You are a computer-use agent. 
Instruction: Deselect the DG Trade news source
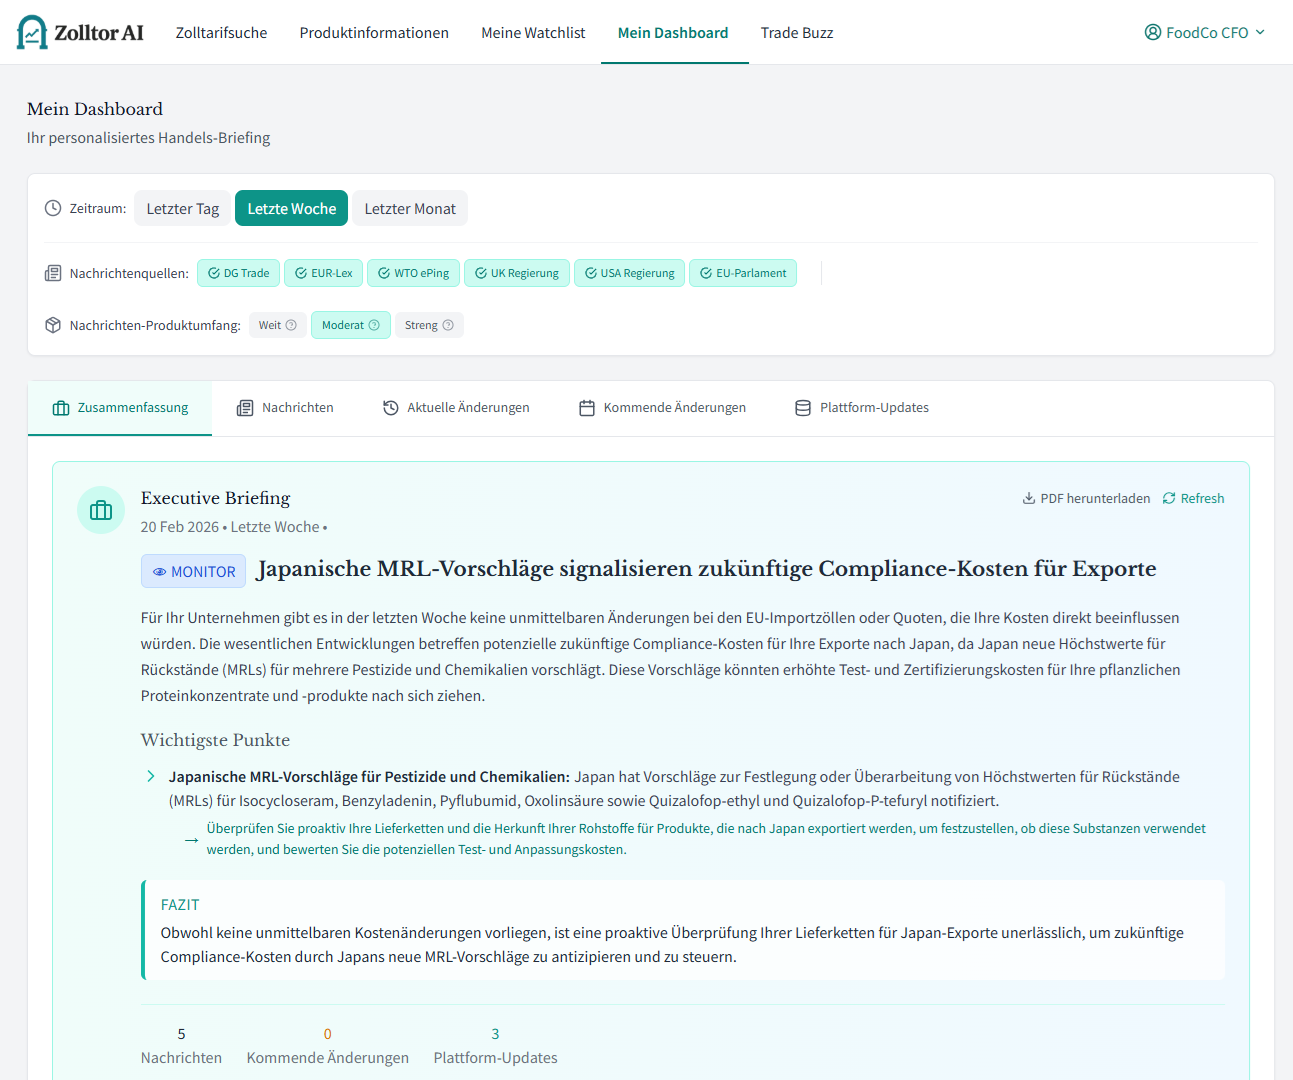coord(238,272)
